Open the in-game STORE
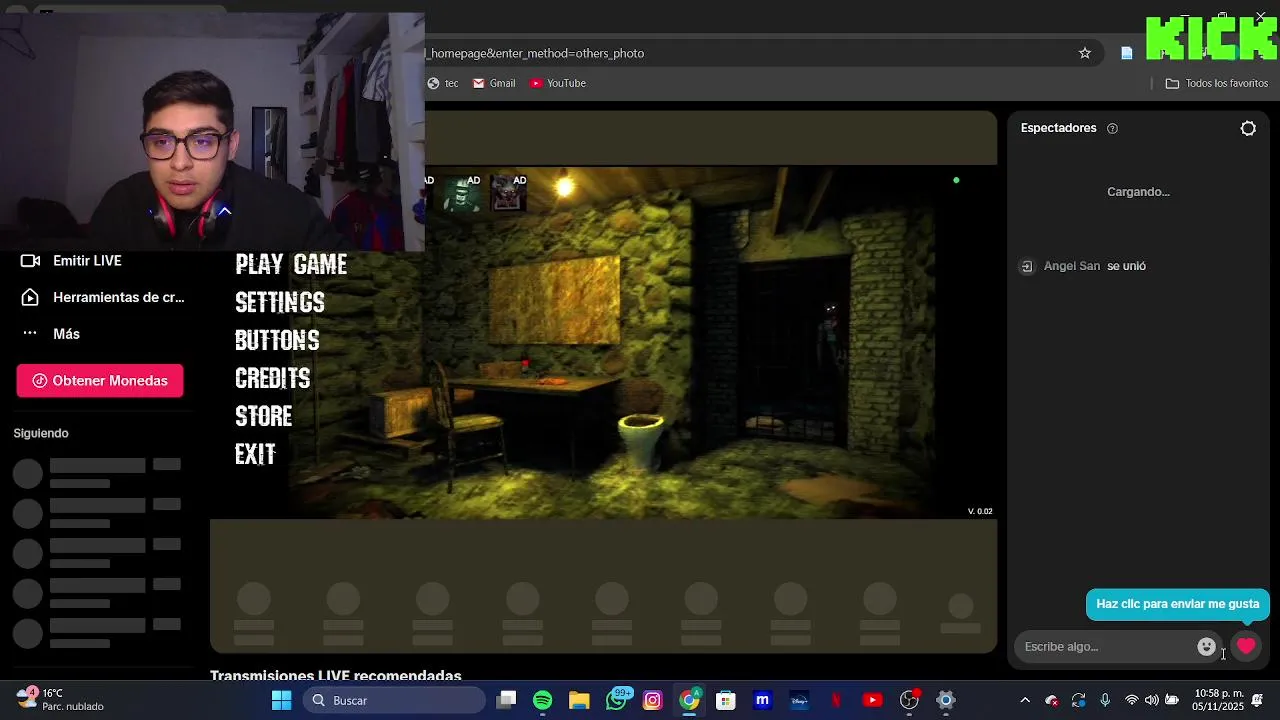 coord(263,416)
